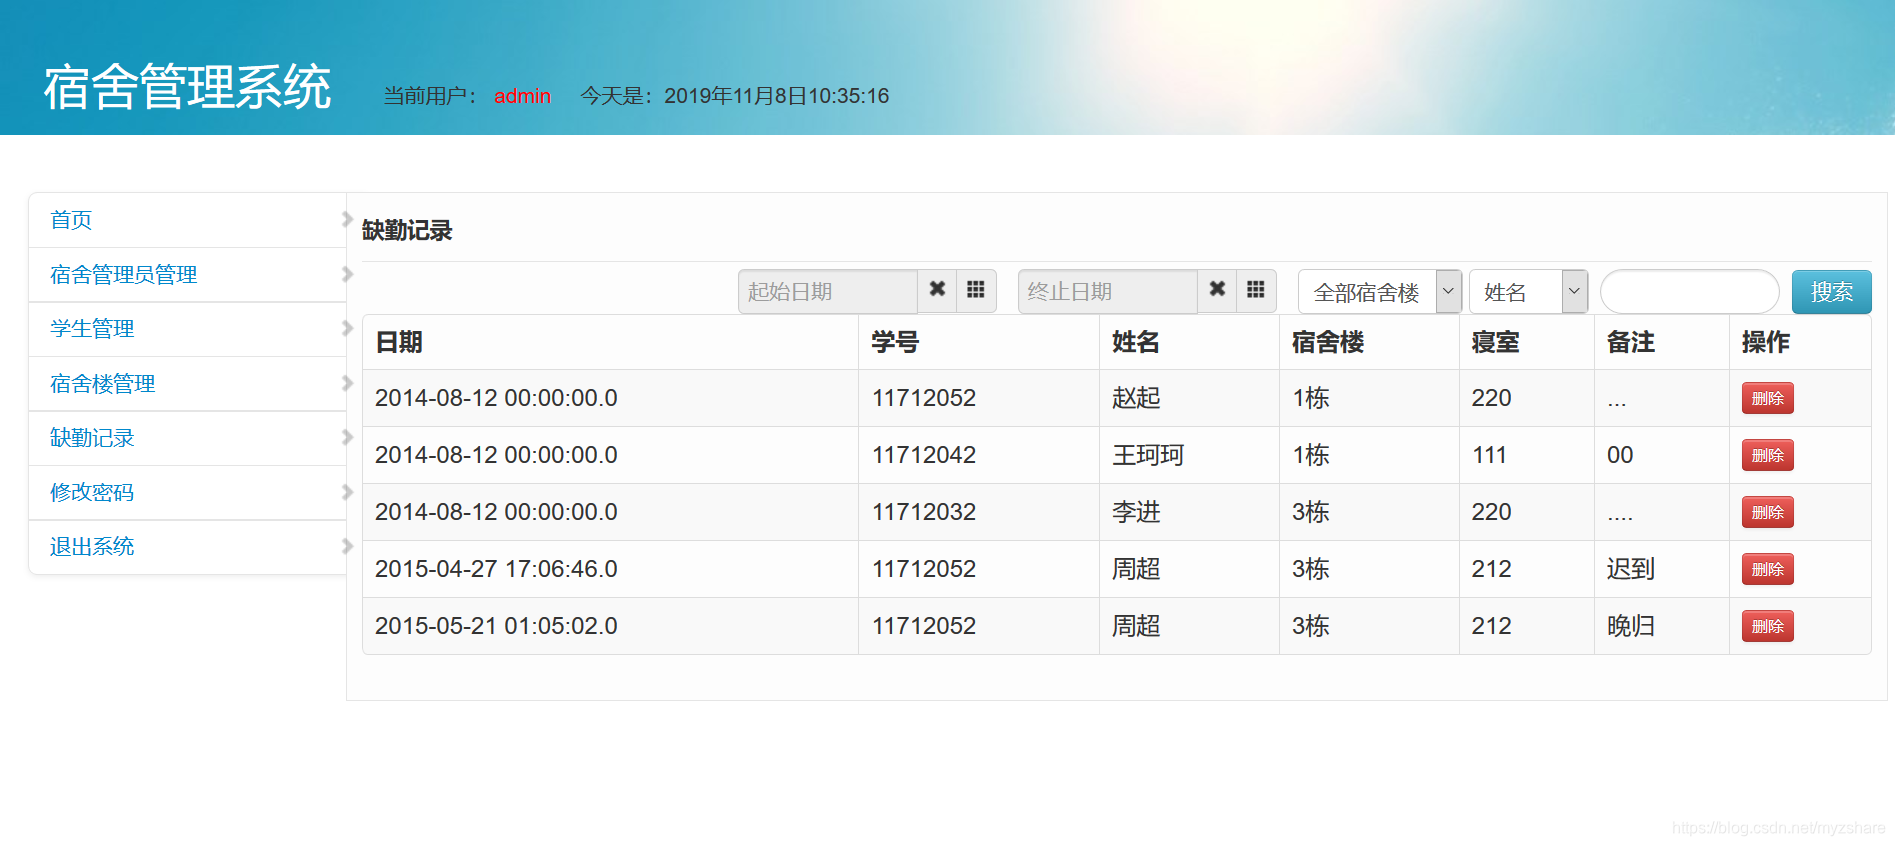Open 宿舍楼管理 menu item

103,384
